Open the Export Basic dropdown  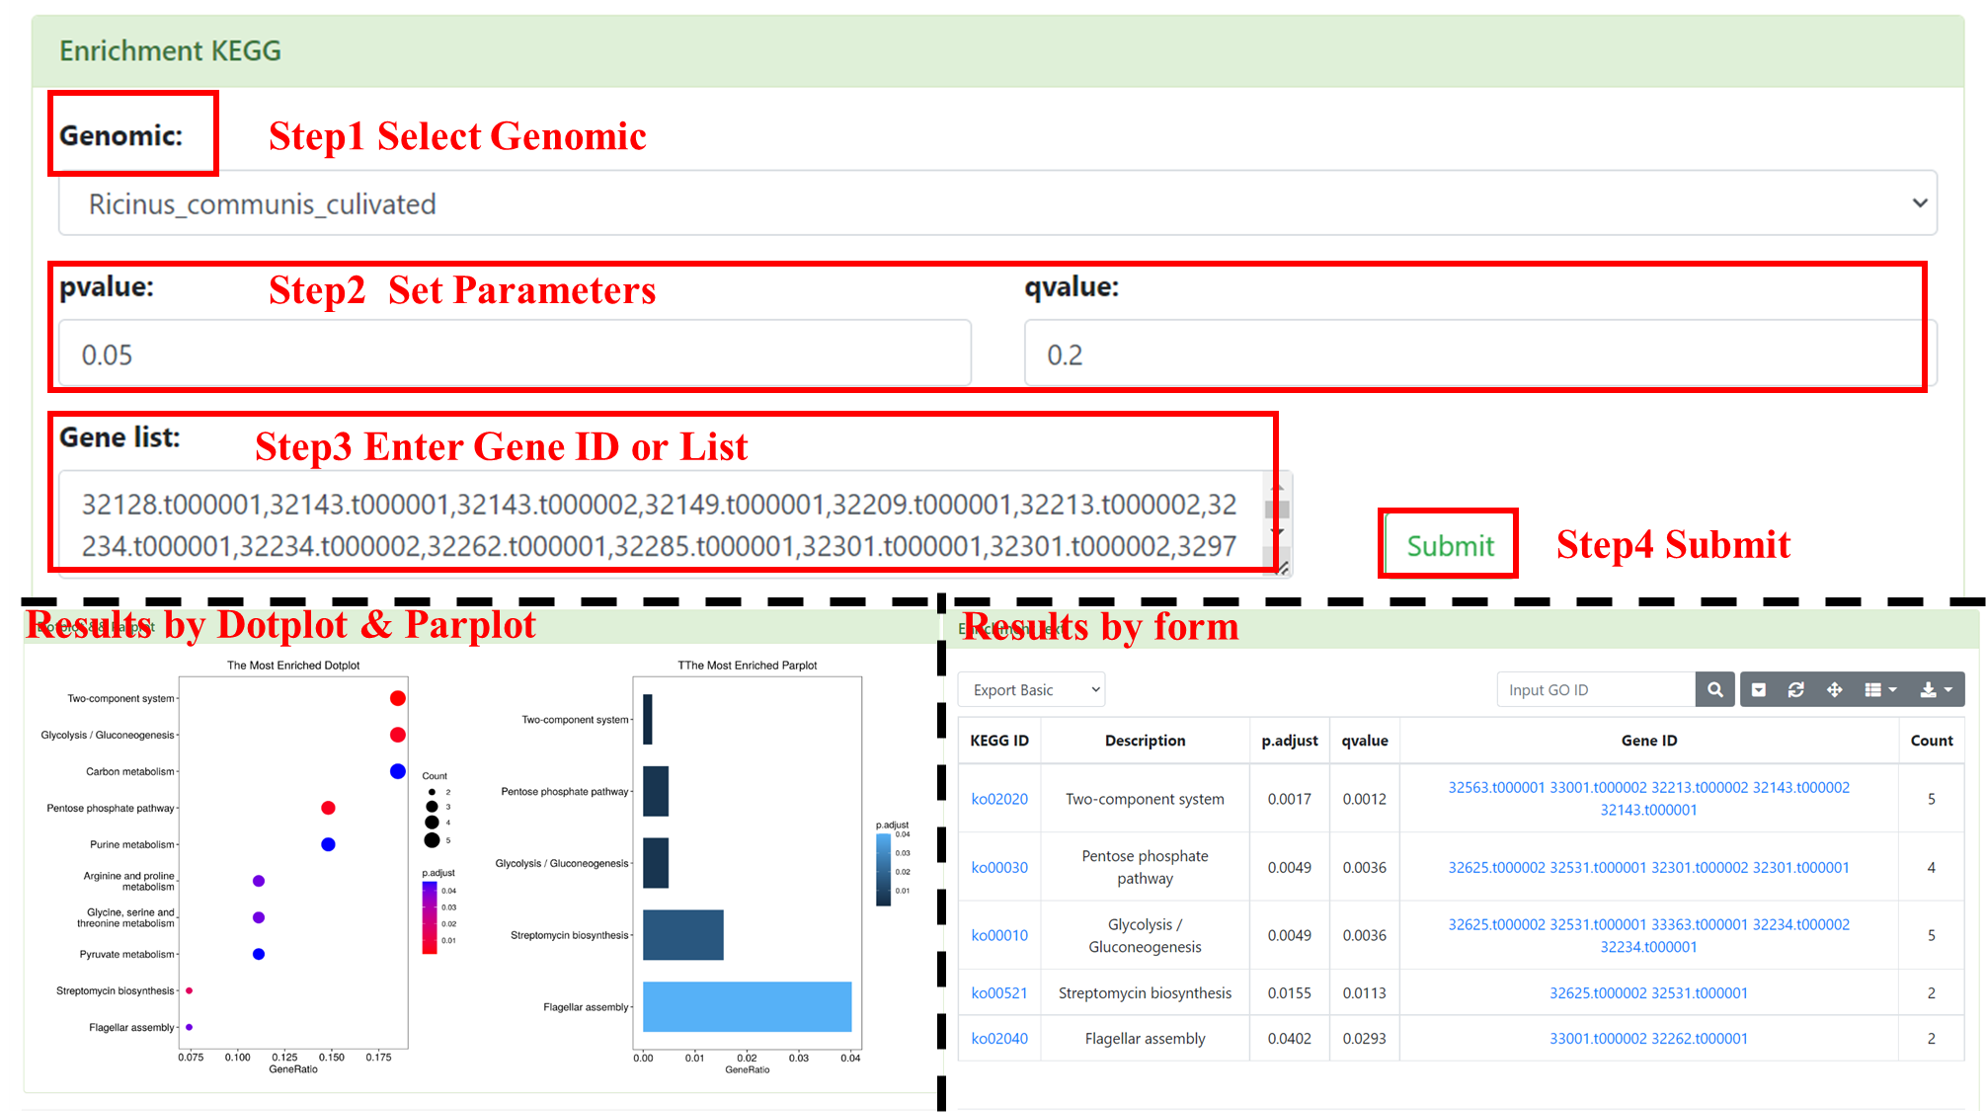[1031, 690]
